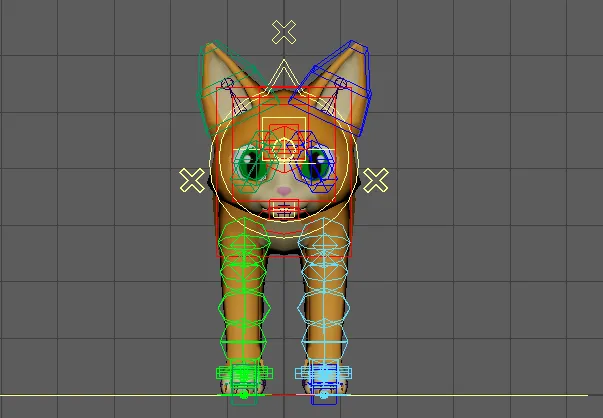Select the red jaw control box at the mouth
Viewport: 603px width, 418px height.
coord(284,210)
